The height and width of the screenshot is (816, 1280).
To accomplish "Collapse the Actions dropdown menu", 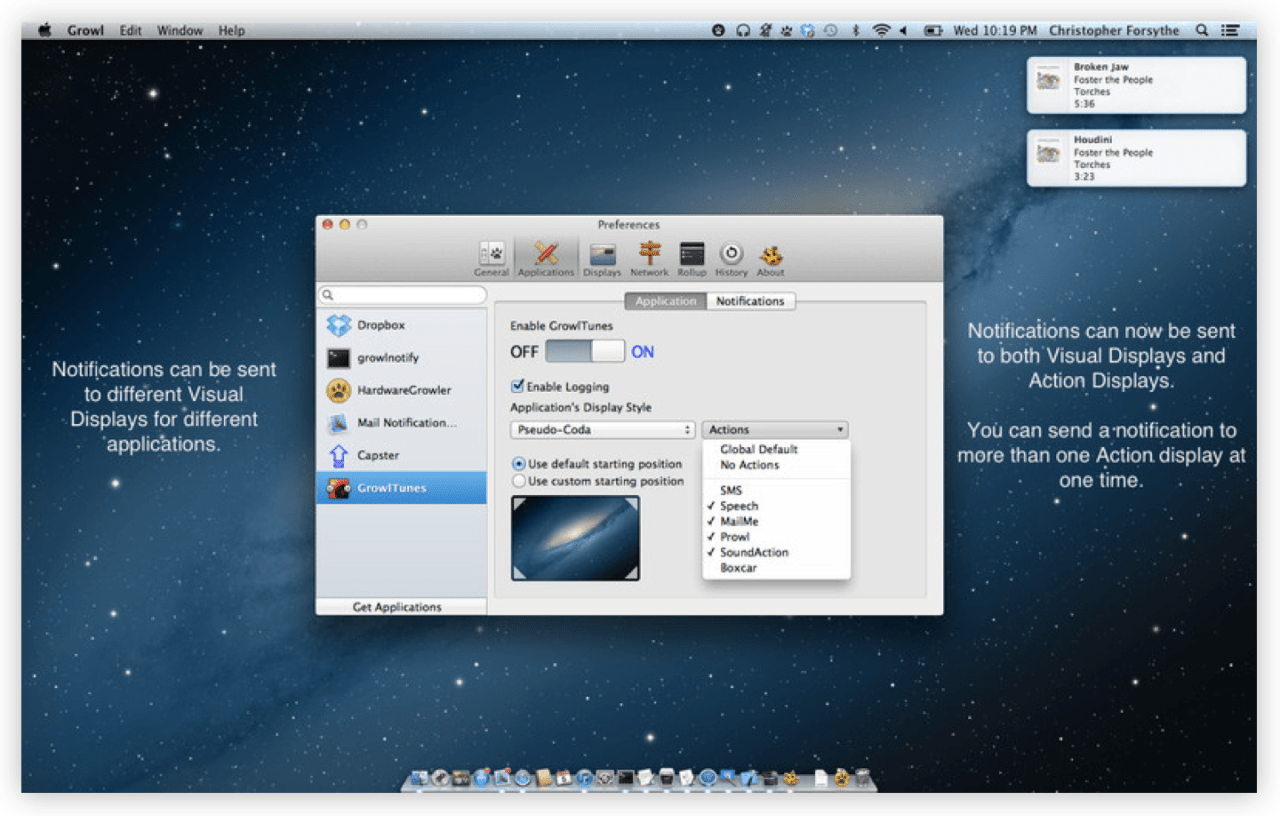I will point(775,430).
